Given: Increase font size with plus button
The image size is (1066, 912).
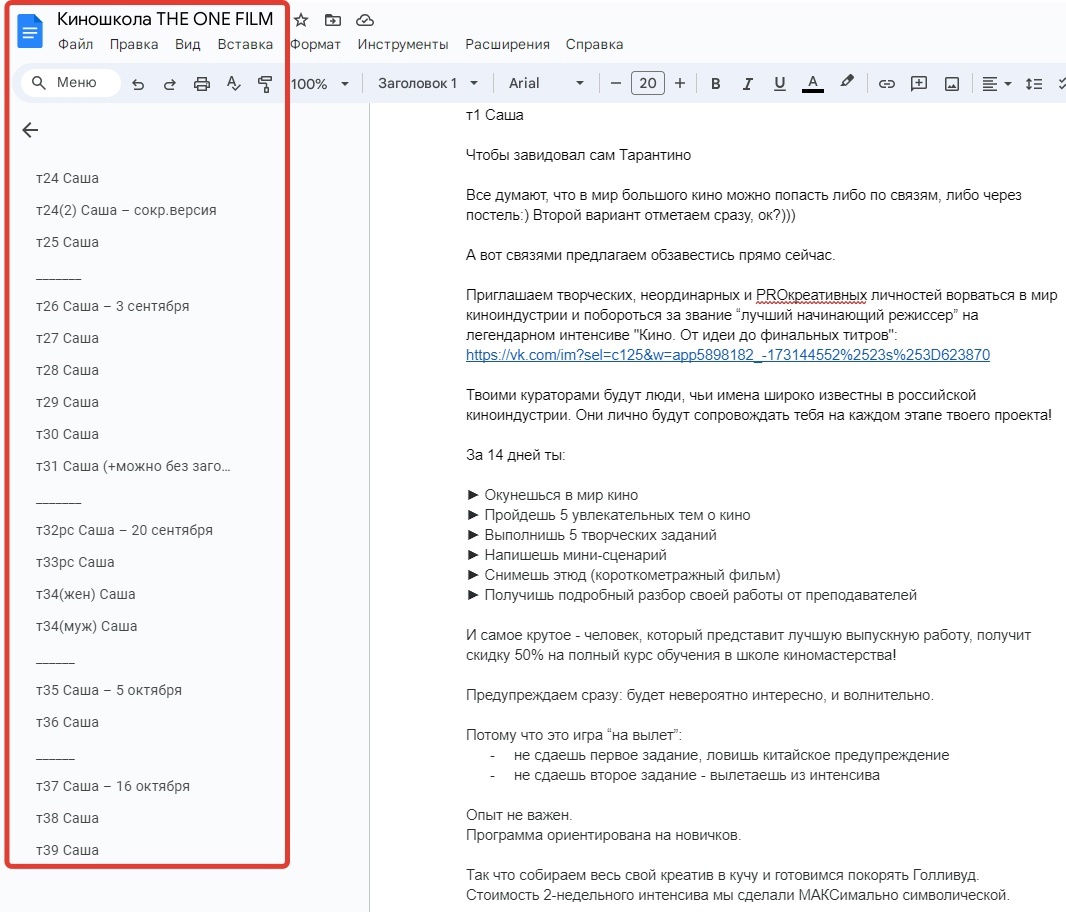Looking at the screenshot, I should coord(680,83).
